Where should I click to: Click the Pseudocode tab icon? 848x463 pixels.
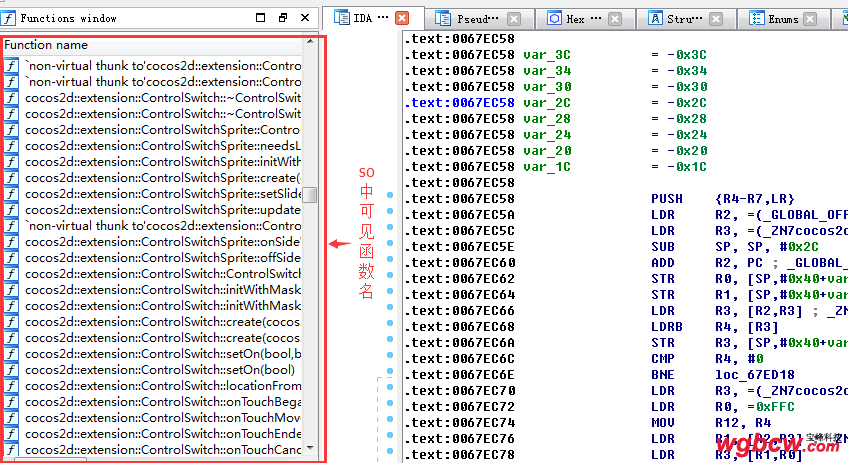[442, 19]
